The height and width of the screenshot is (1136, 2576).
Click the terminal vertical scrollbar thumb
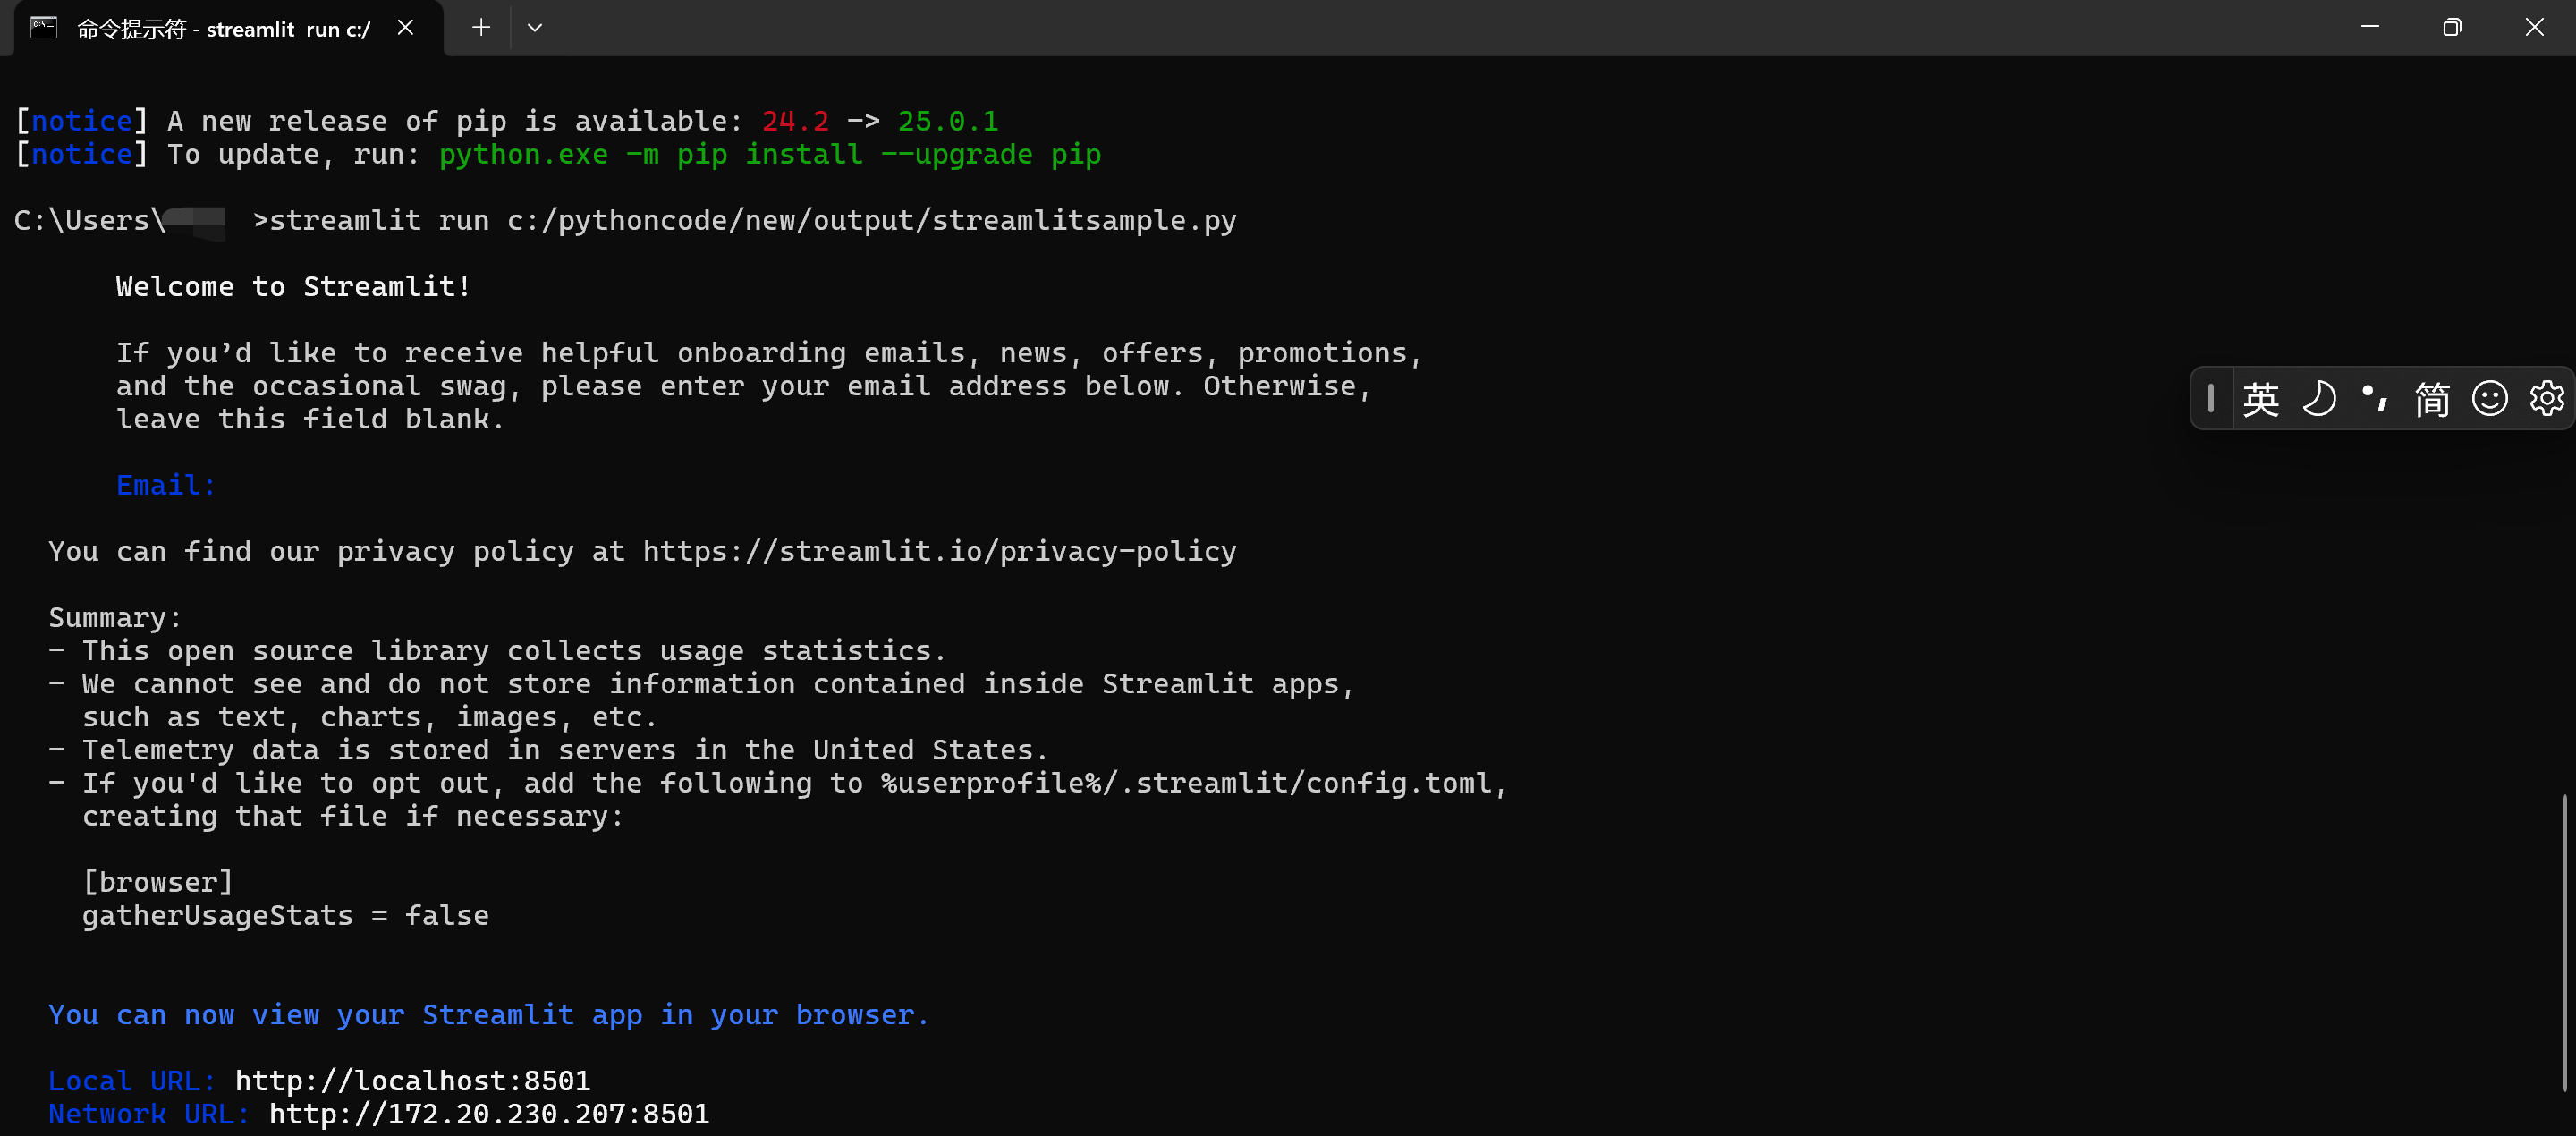2565,943
